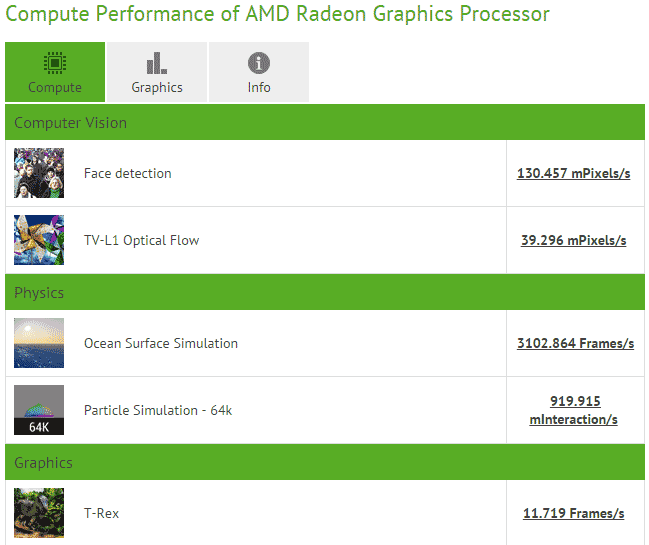Click the Physics section header
The image size is (649, 545).
click(39, 293)
